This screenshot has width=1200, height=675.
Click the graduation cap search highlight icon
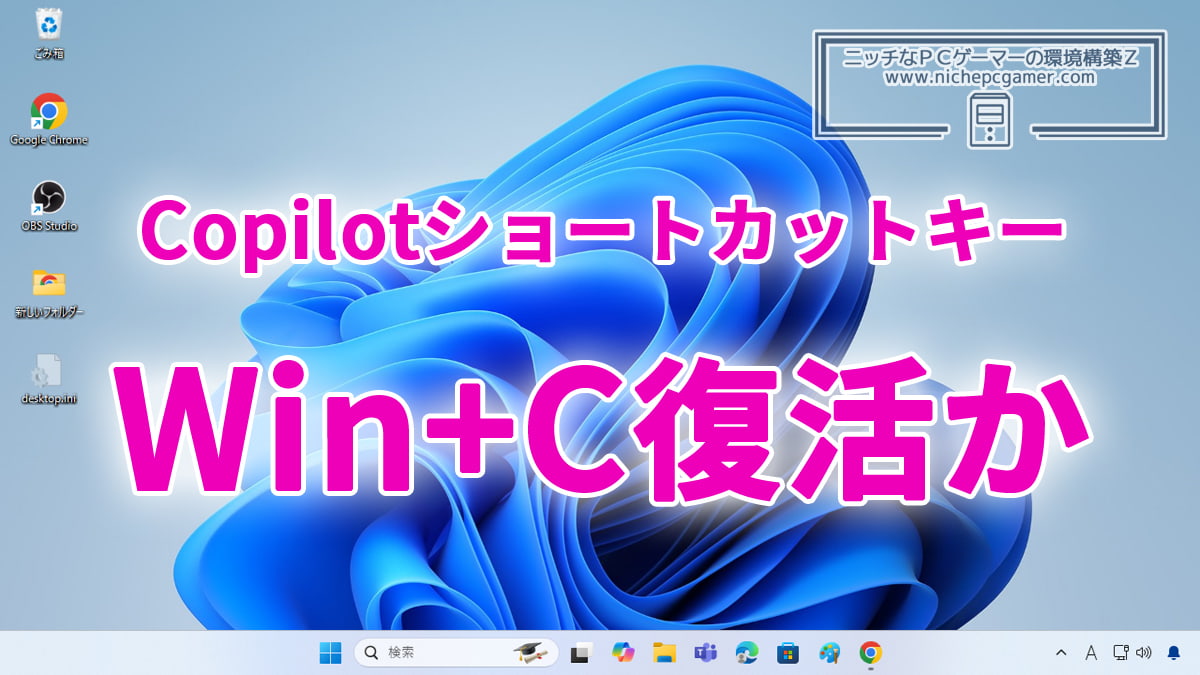pos(530,653)
